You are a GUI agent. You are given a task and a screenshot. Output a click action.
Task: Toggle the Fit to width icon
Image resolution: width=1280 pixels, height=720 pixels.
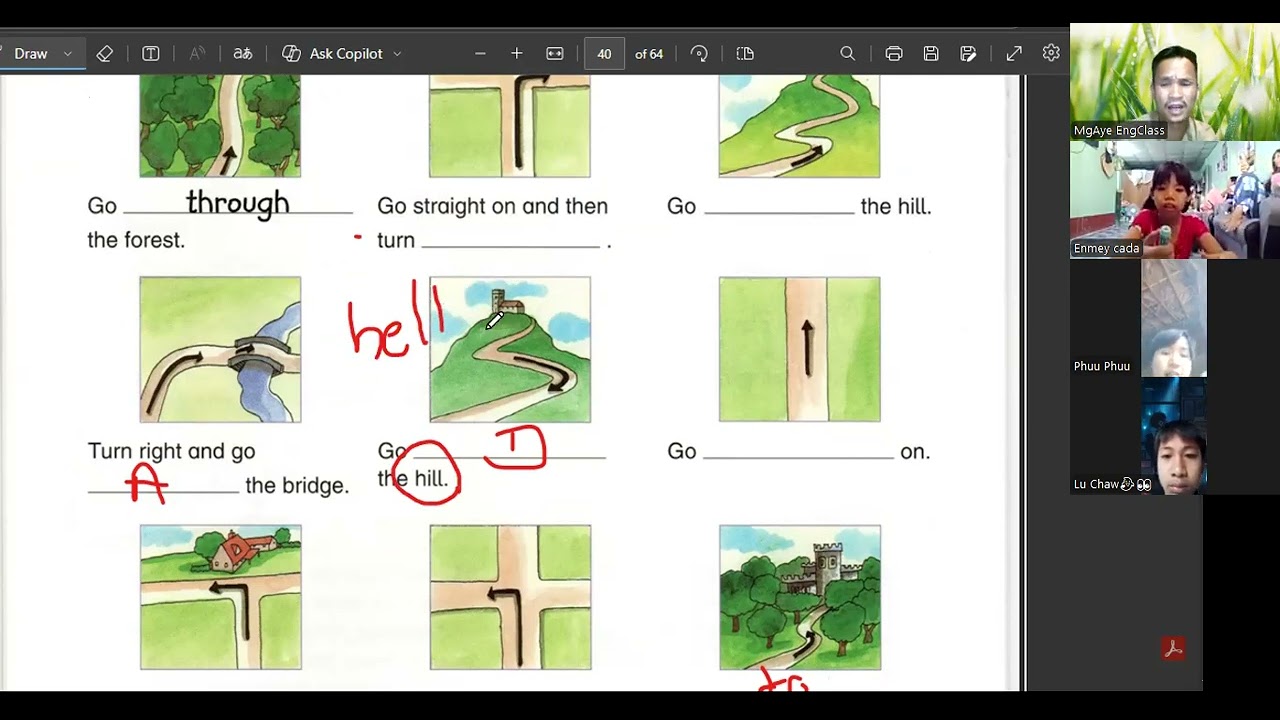click(555, 54)
